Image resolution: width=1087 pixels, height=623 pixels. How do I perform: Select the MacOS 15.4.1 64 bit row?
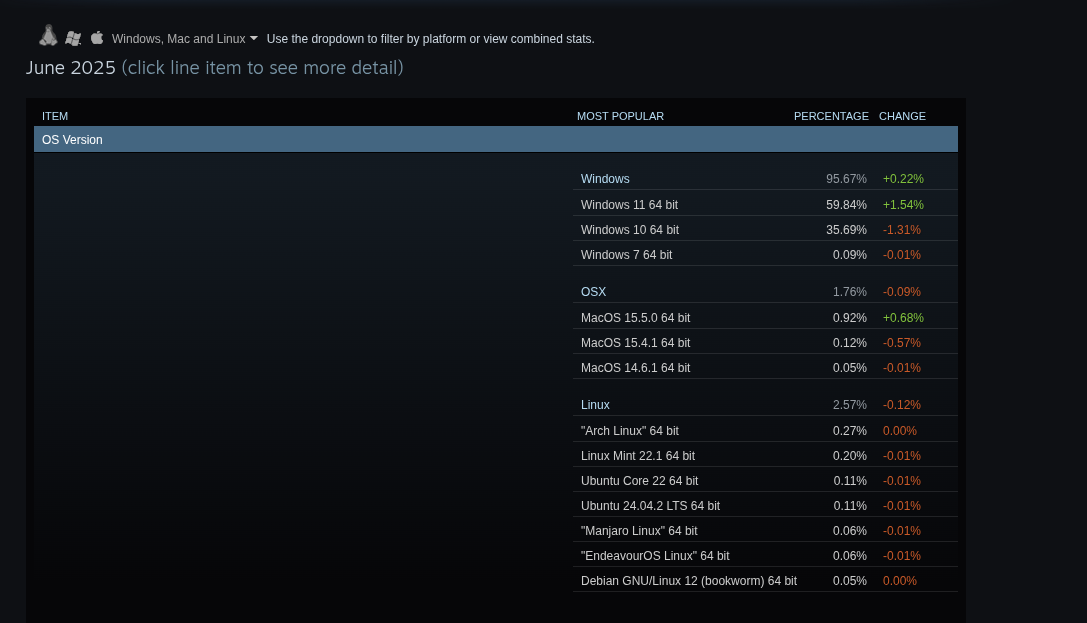(x=765, y=342)
